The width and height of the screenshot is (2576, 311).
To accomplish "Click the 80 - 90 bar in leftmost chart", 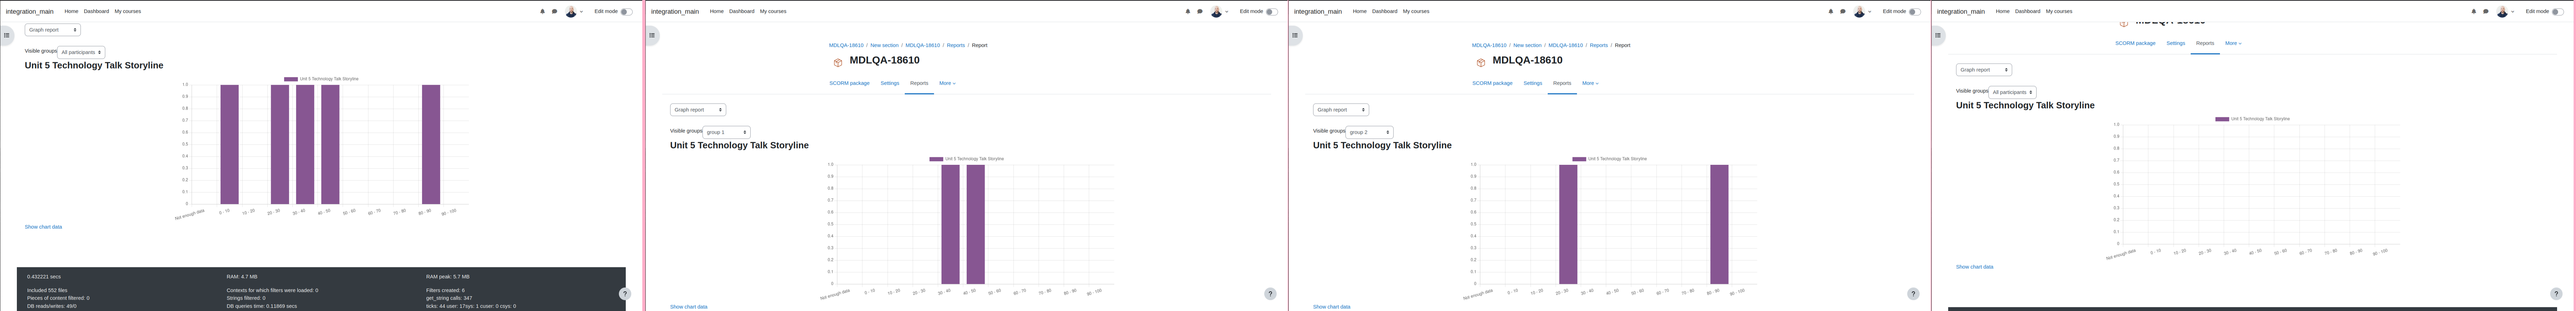I will tap(431, 144).
